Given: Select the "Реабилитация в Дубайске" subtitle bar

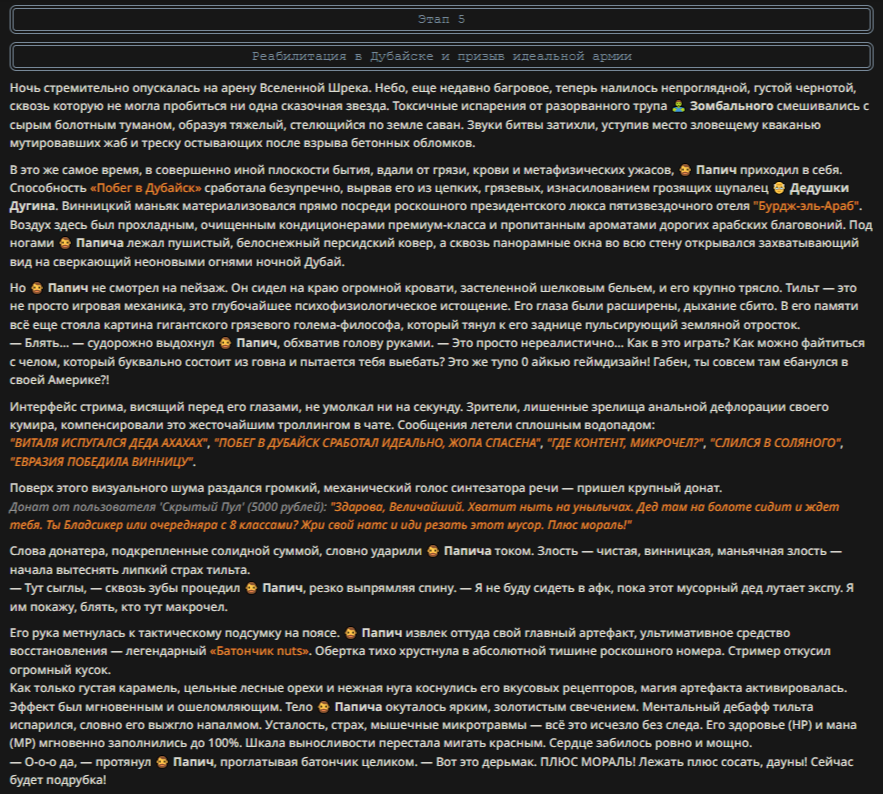Looking at the screenshot, I should point(442,56).
